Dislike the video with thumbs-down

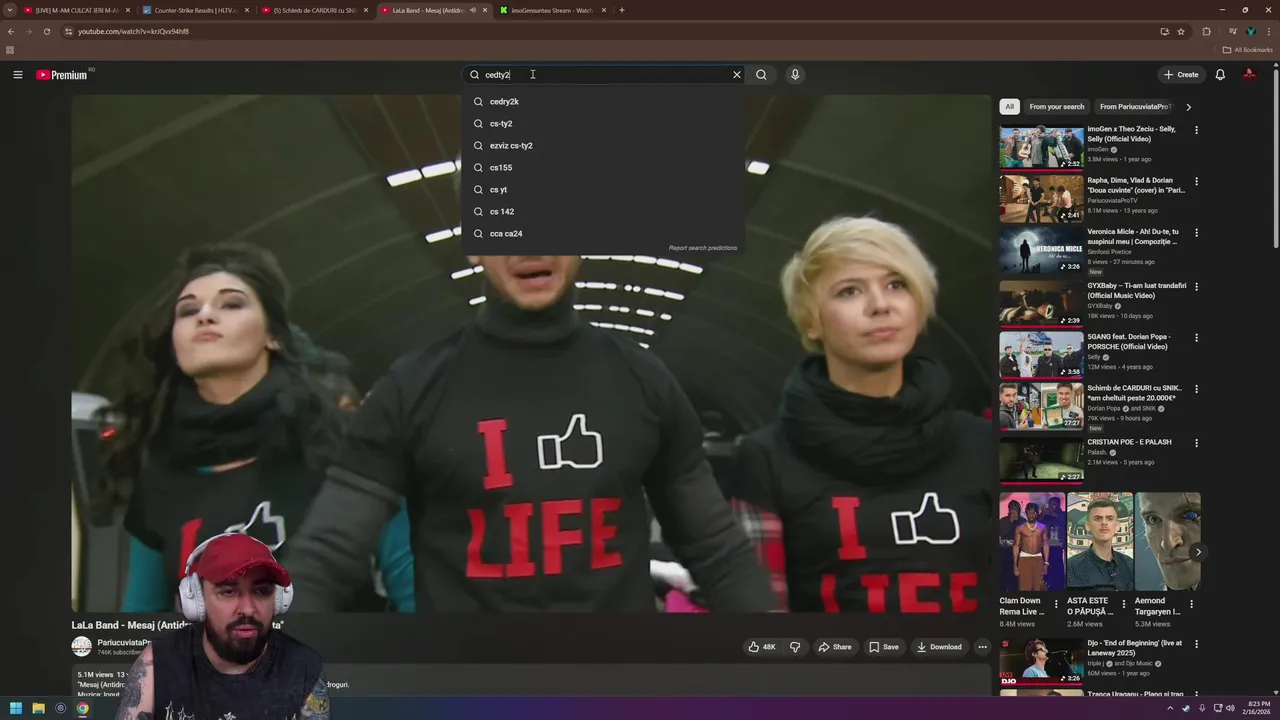tap(795, 647)
